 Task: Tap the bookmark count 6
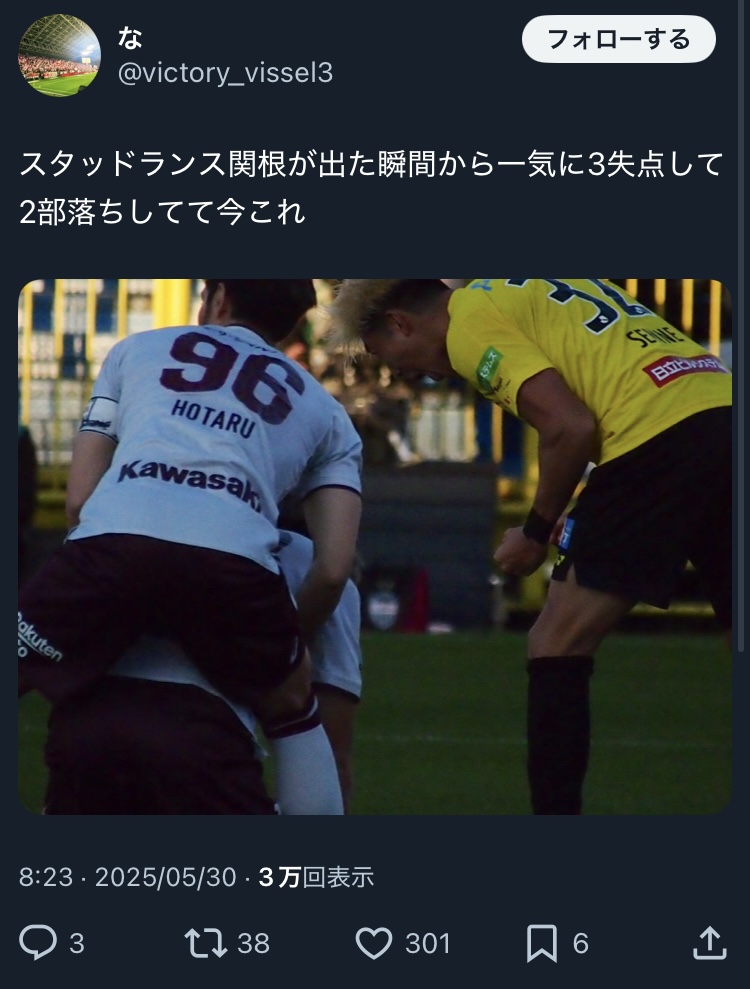click(580, 944)
